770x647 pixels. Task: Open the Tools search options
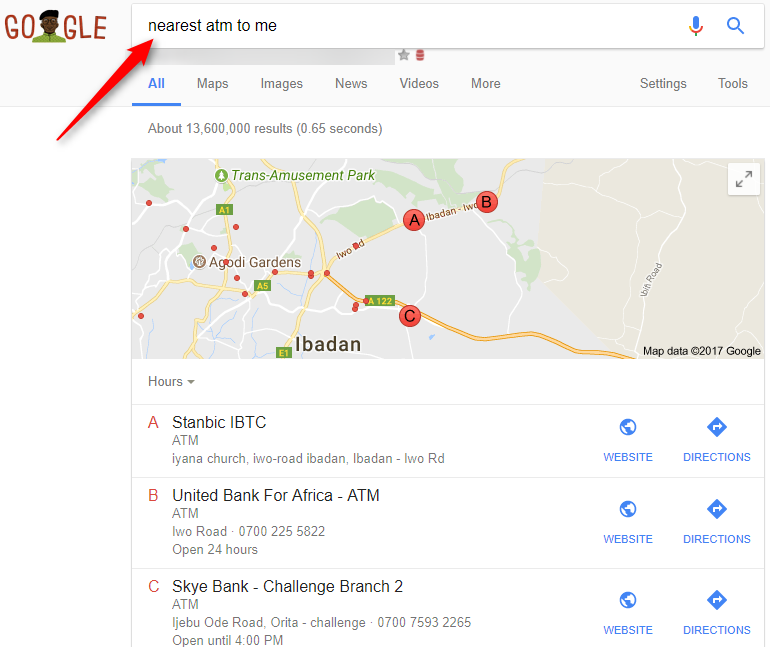coord(733,83)
